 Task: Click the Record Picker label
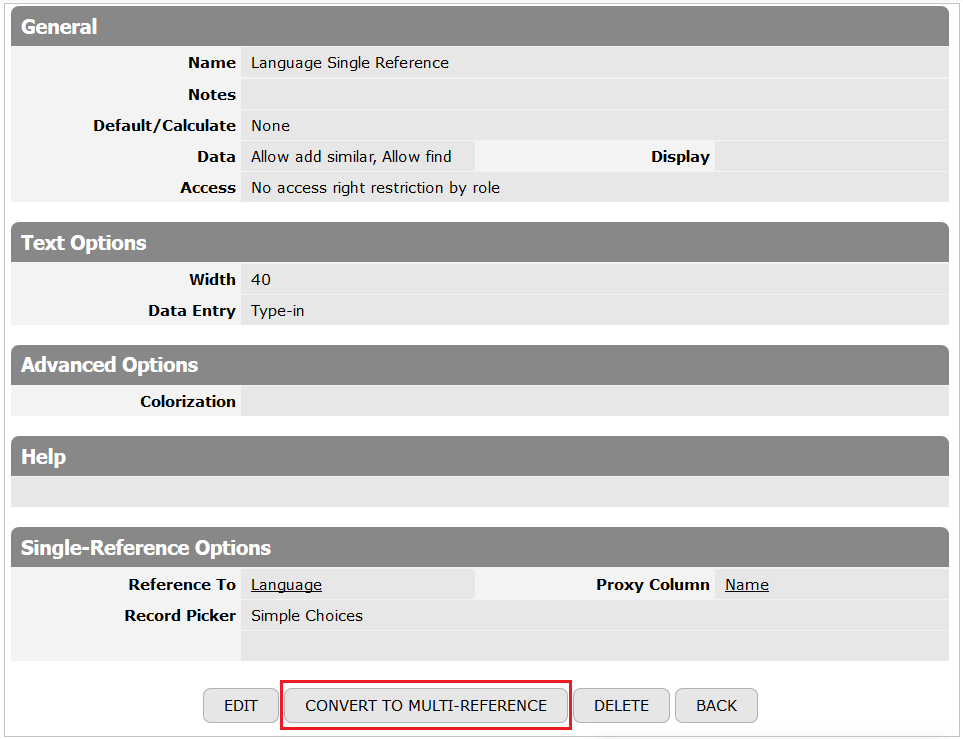[180, 616]
